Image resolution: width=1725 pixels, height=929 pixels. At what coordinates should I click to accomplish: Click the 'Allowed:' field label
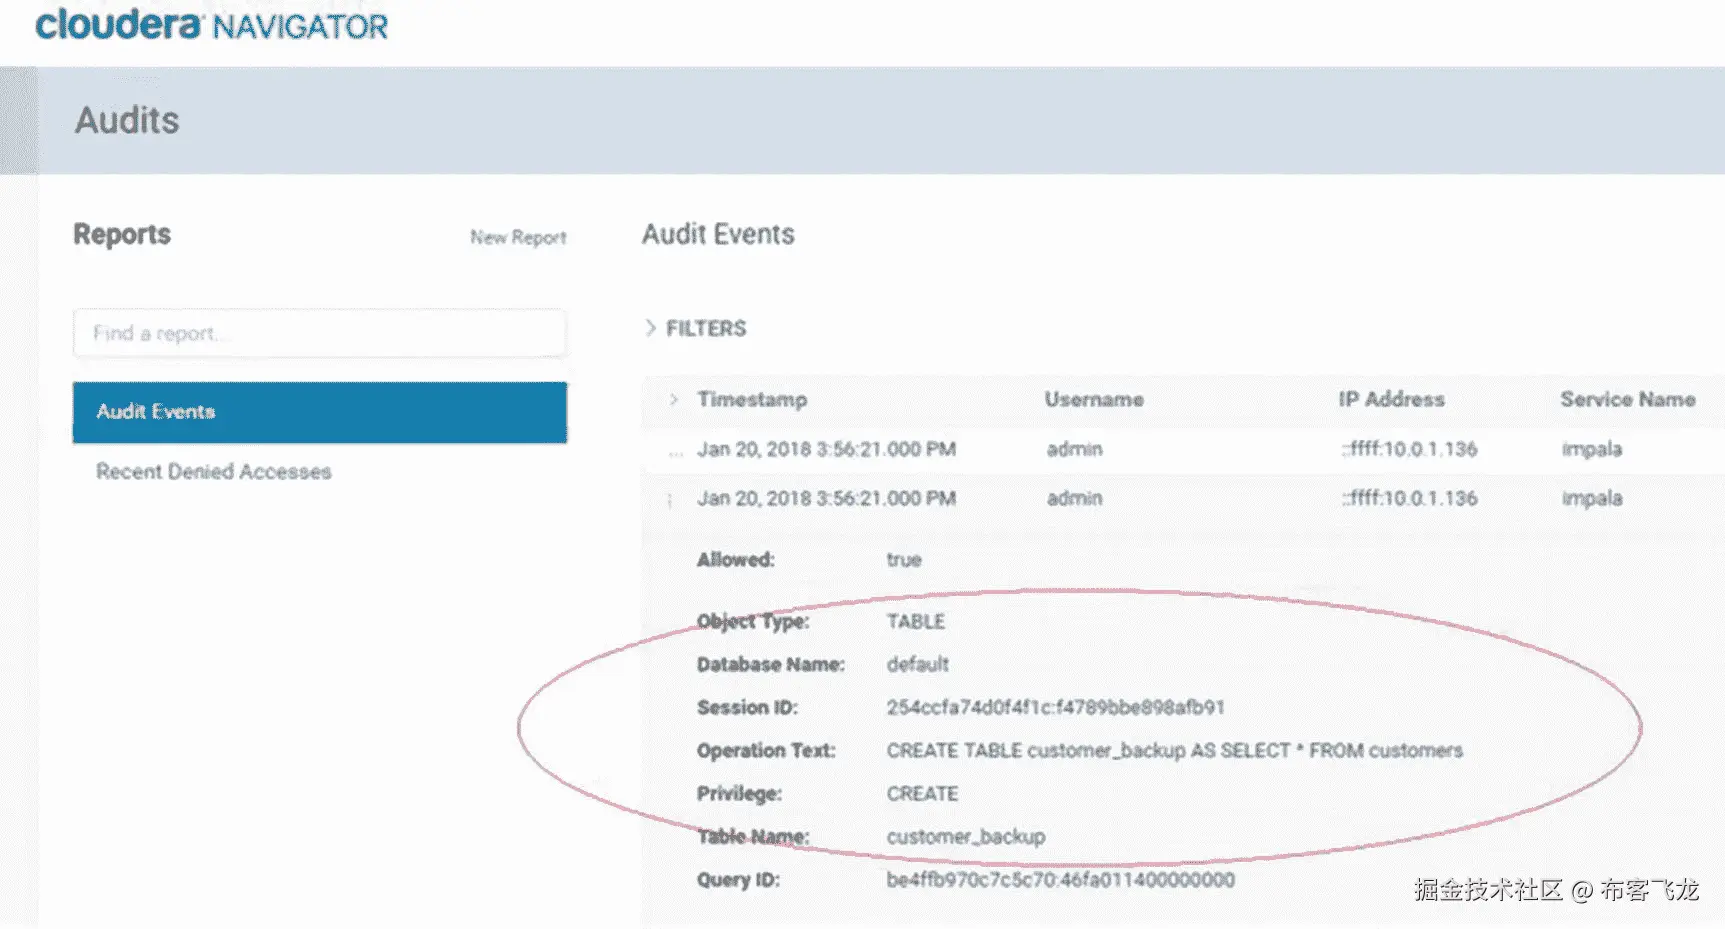click(736, 559)
